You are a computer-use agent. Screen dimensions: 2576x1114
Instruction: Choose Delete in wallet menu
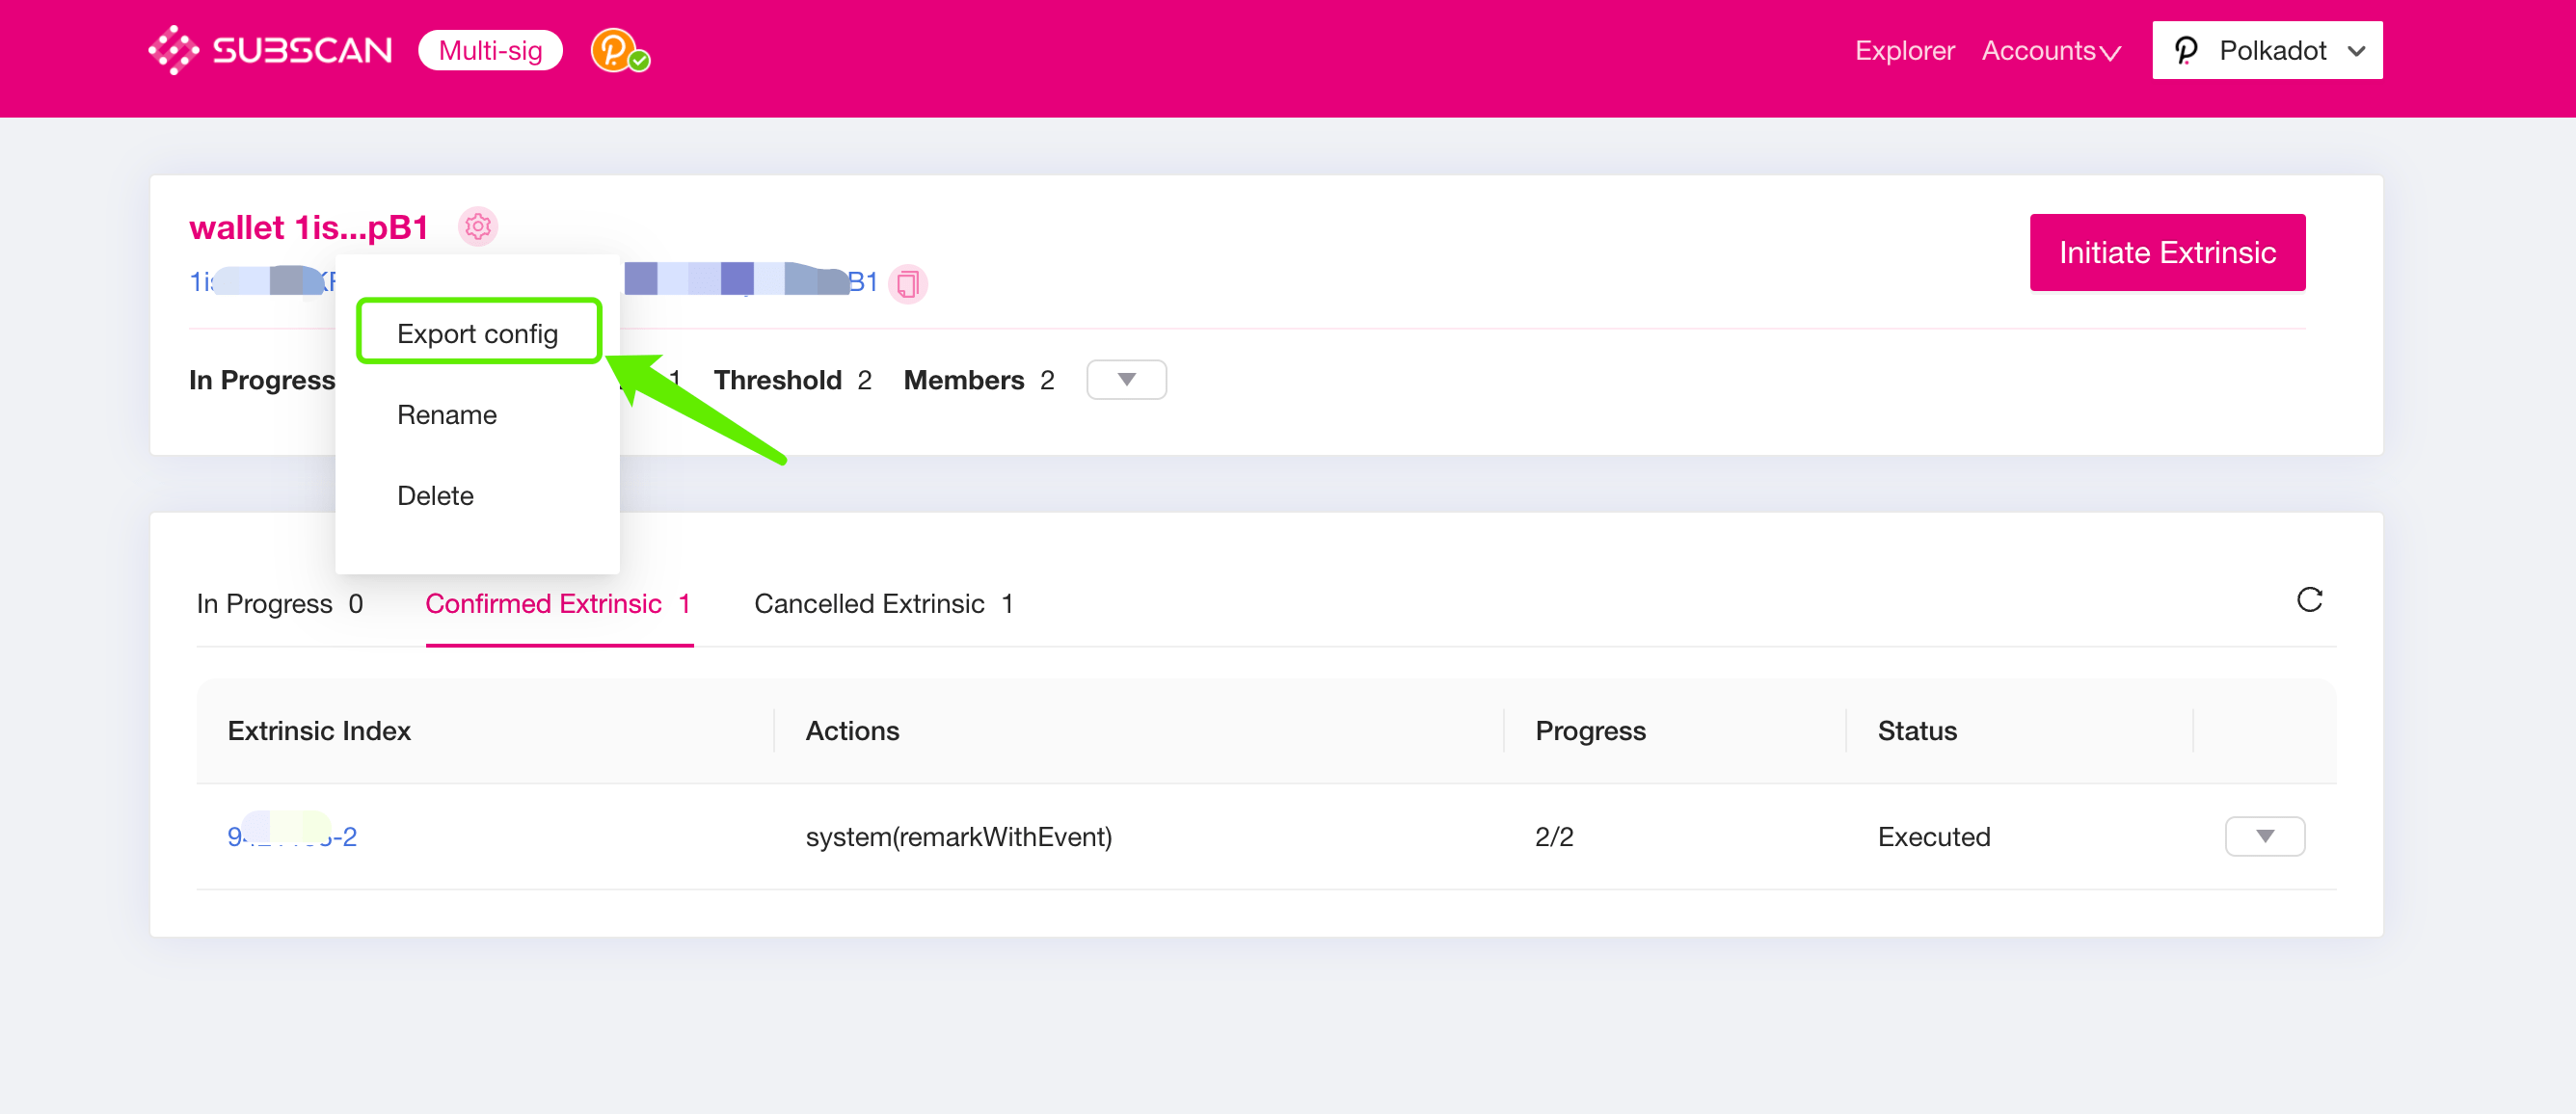pos(435,495)
